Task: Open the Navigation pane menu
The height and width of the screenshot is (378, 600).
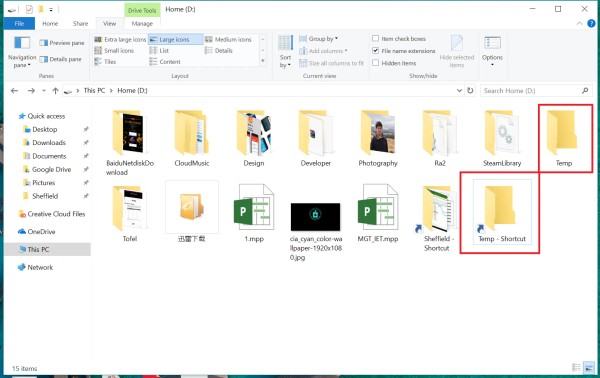Action: (x=22, y=52)
